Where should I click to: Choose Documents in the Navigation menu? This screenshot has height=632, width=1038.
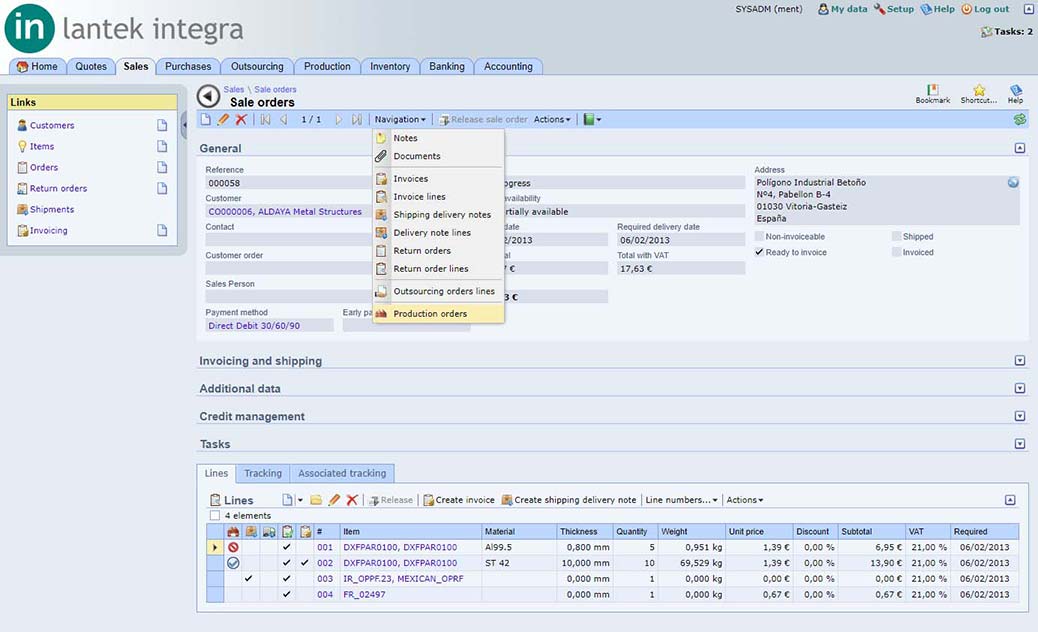438,156
